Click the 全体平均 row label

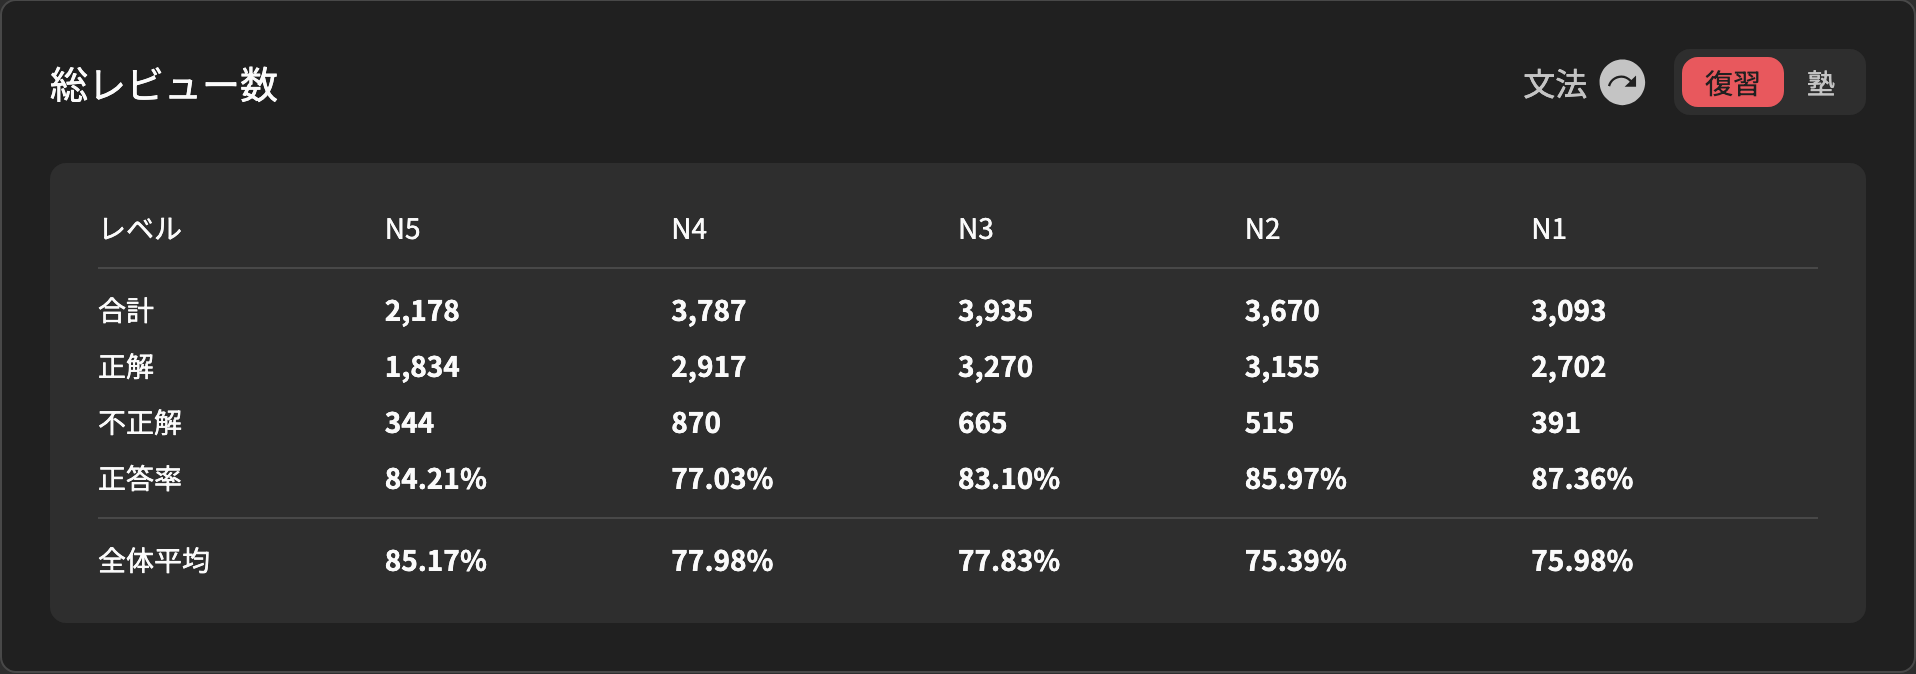tap(154, 561)
